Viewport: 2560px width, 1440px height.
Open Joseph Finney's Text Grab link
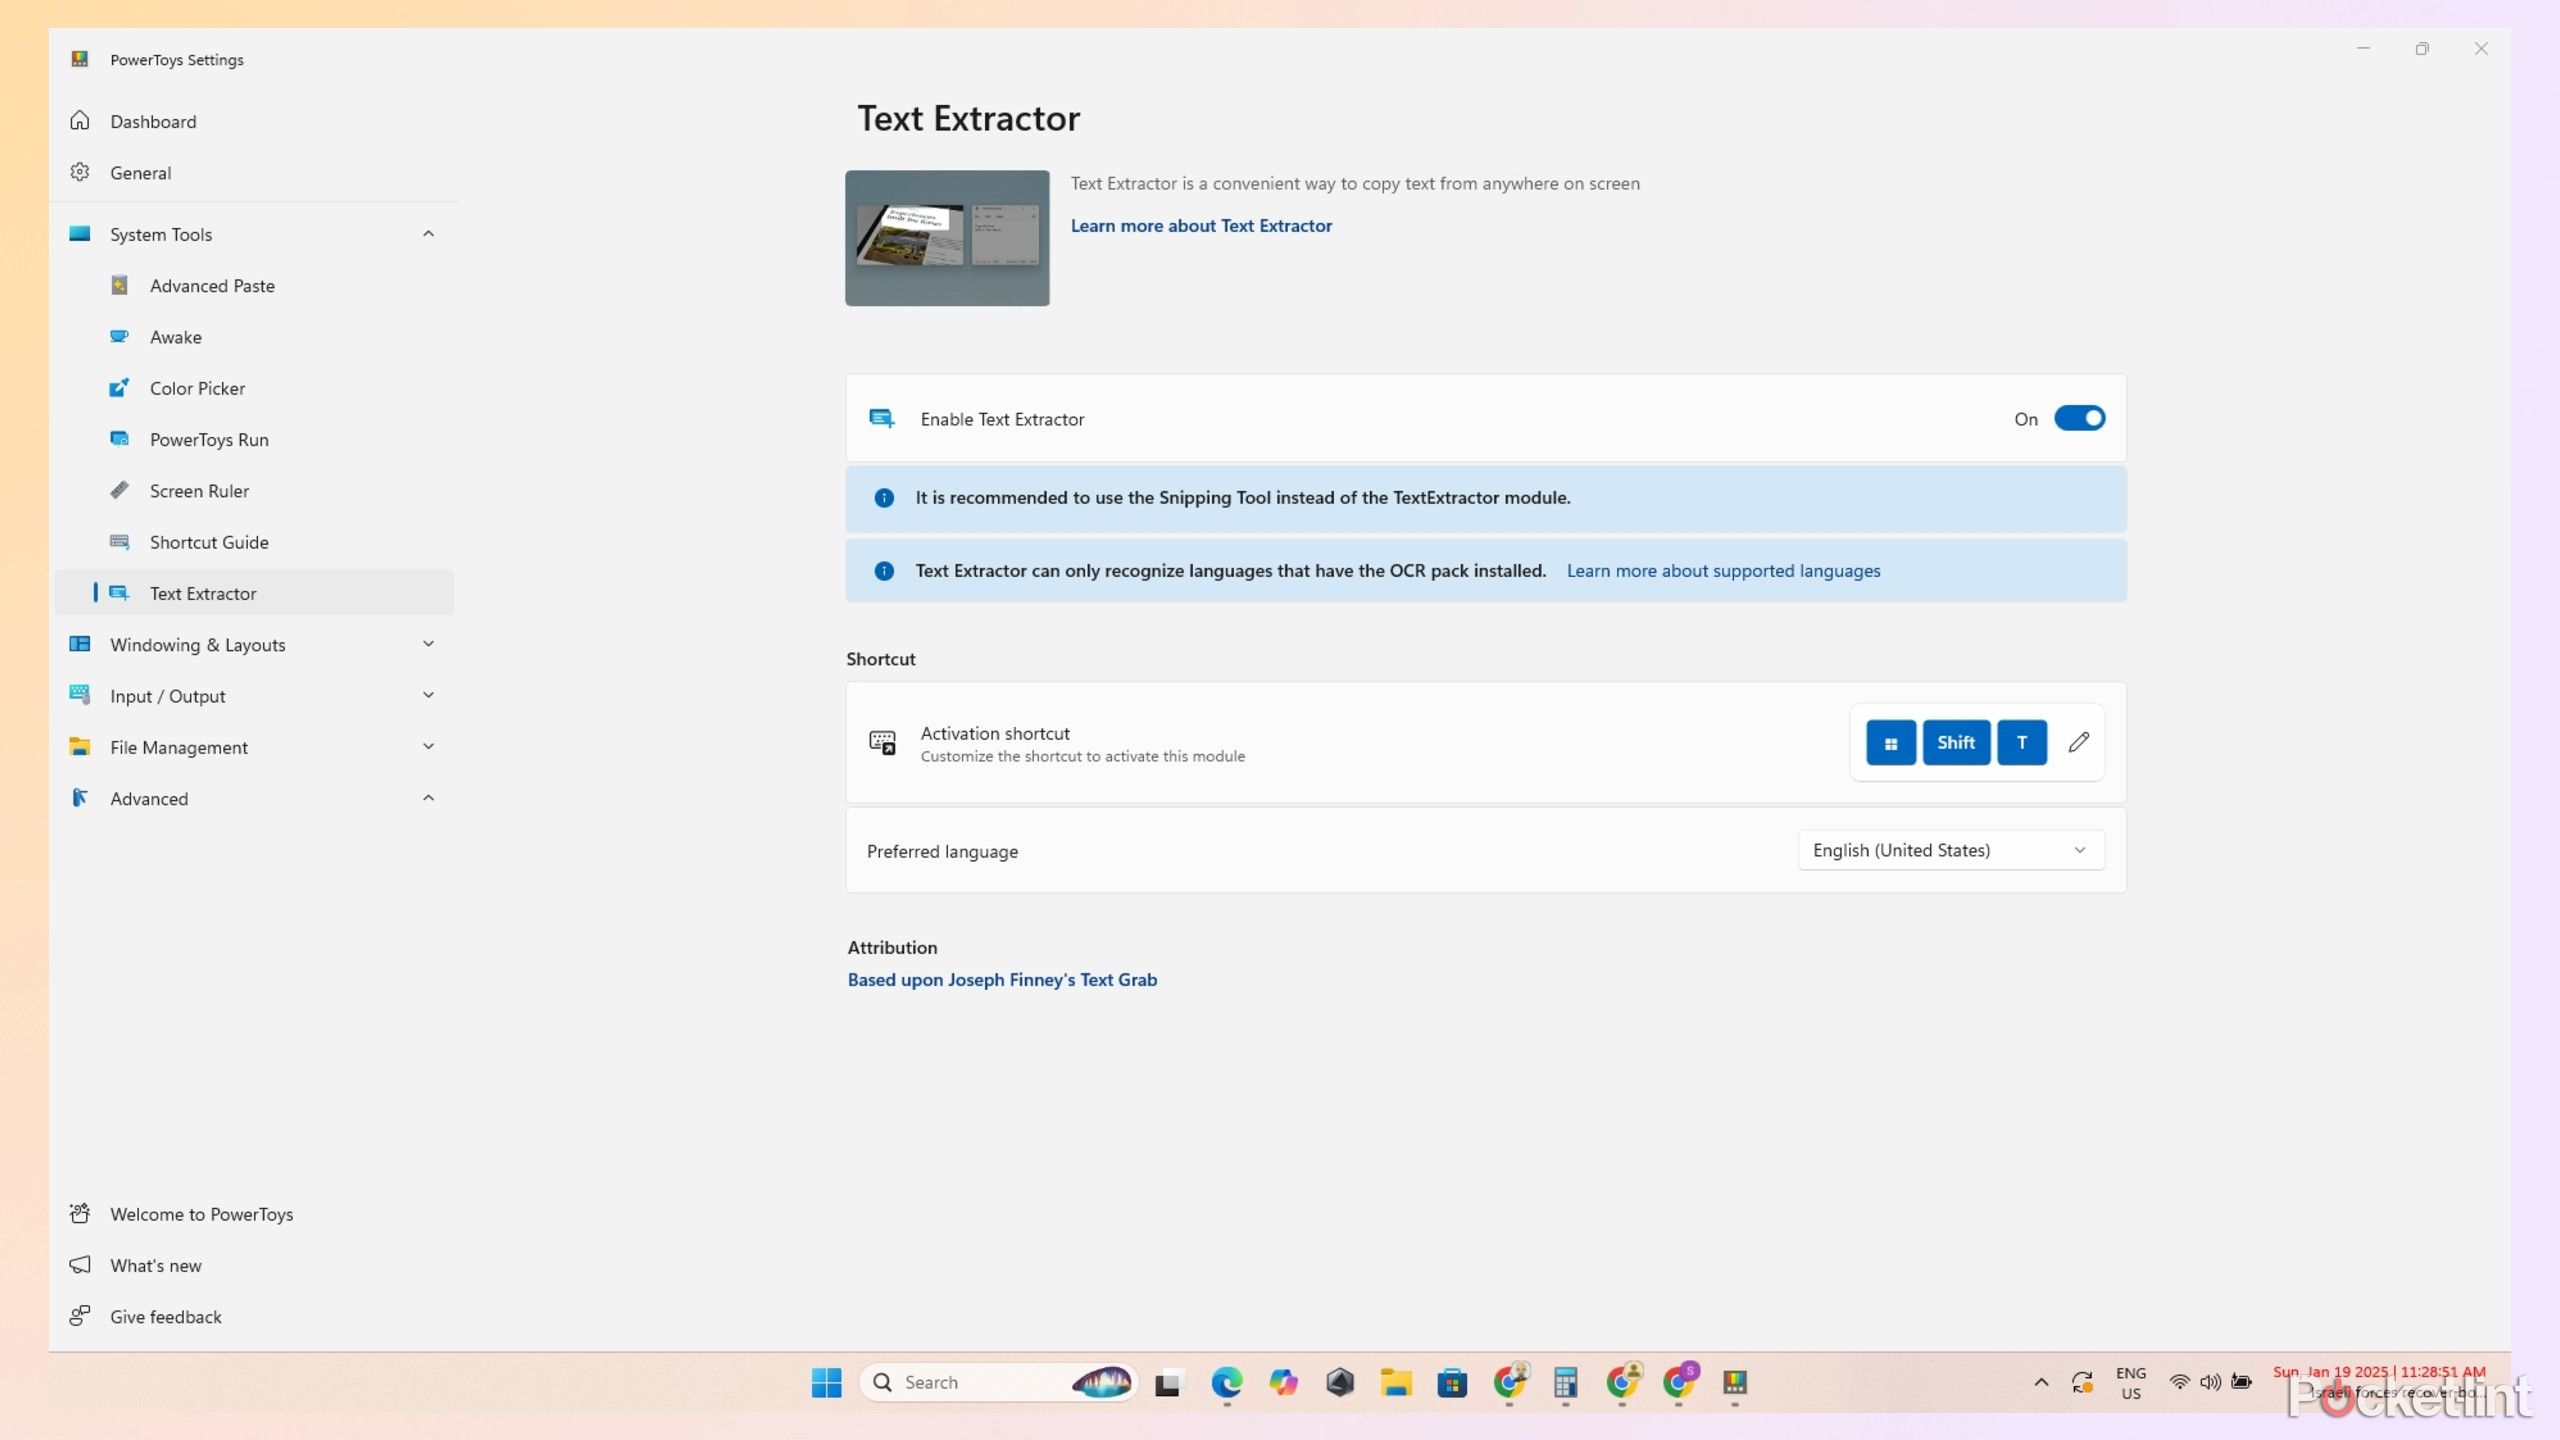(1002, 980)
